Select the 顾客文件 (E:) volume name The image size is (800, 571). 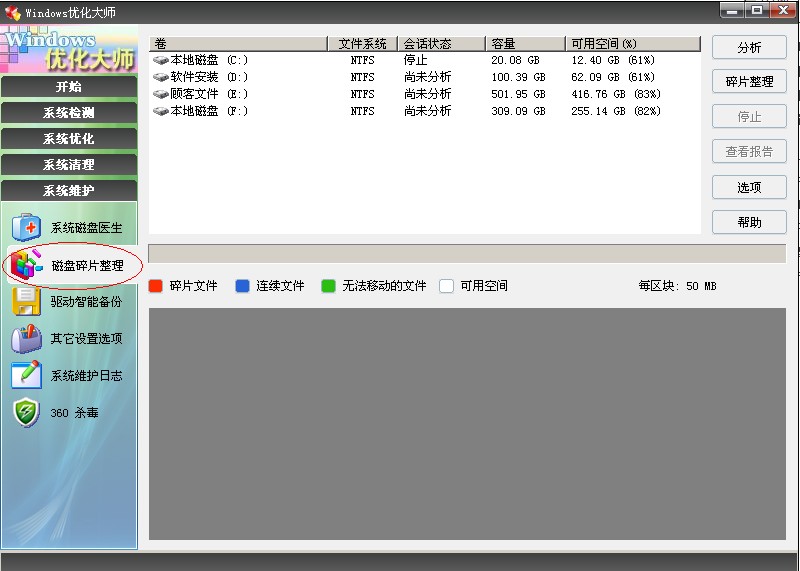click(209, 94)
